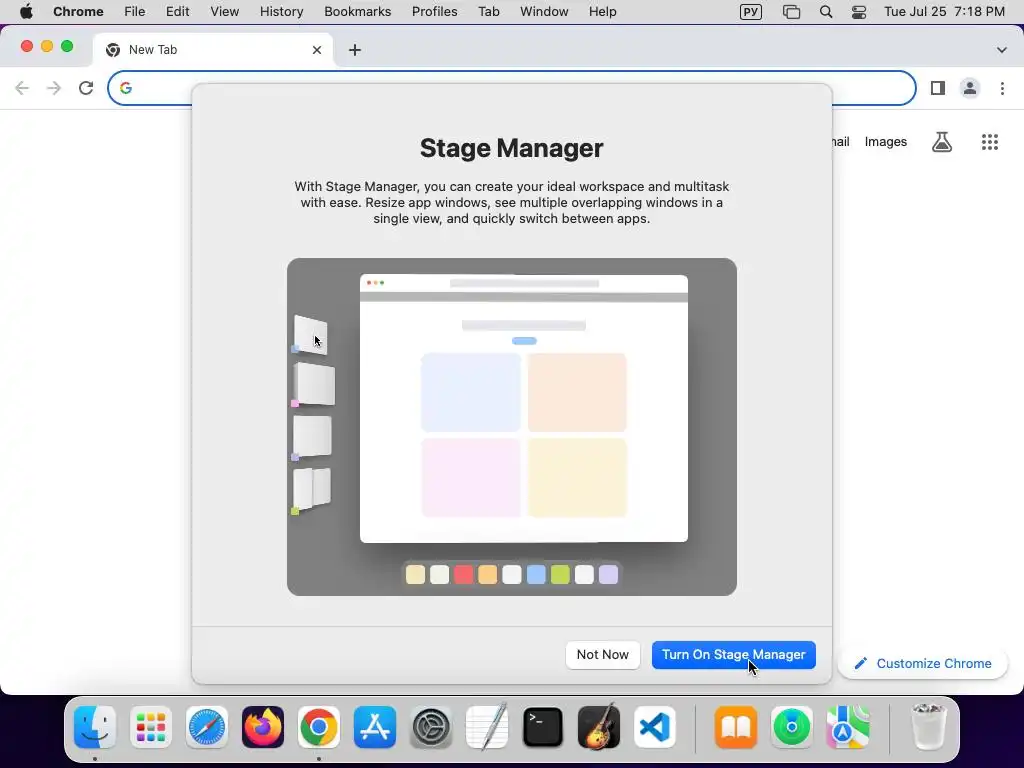Open Launchpad from the Dock

pyautogui.click(x=151, y=727)
